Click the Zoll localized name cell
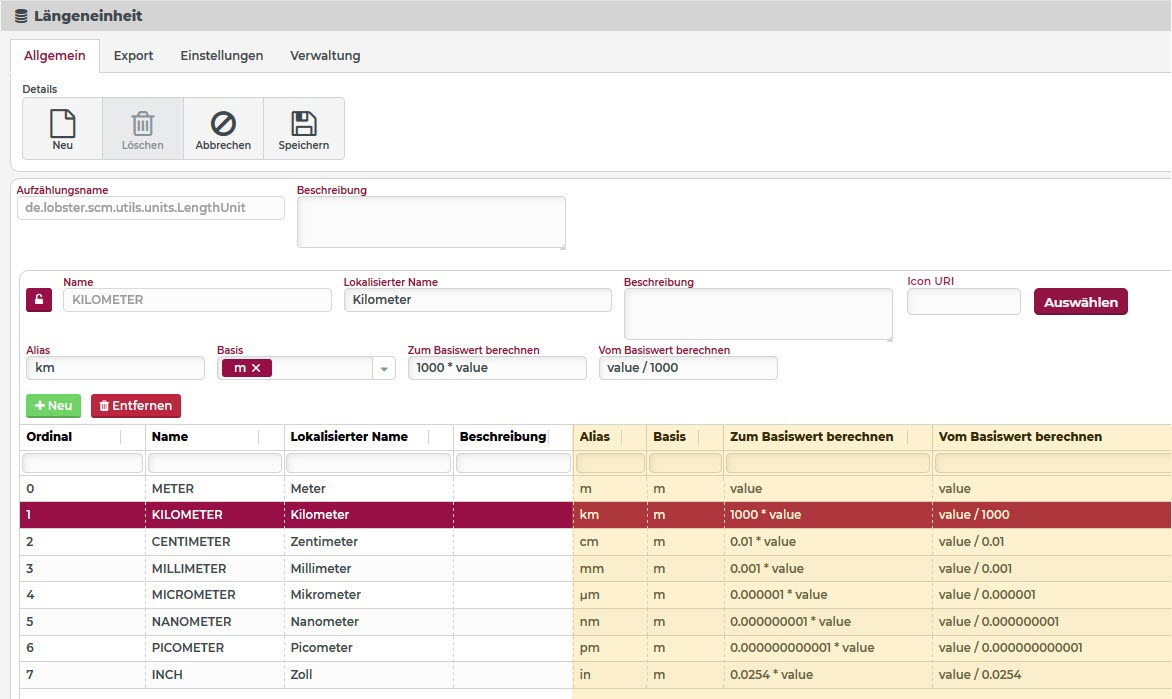Image resolution: width=1172 pixels, height=699 pixels. point(368,674)
